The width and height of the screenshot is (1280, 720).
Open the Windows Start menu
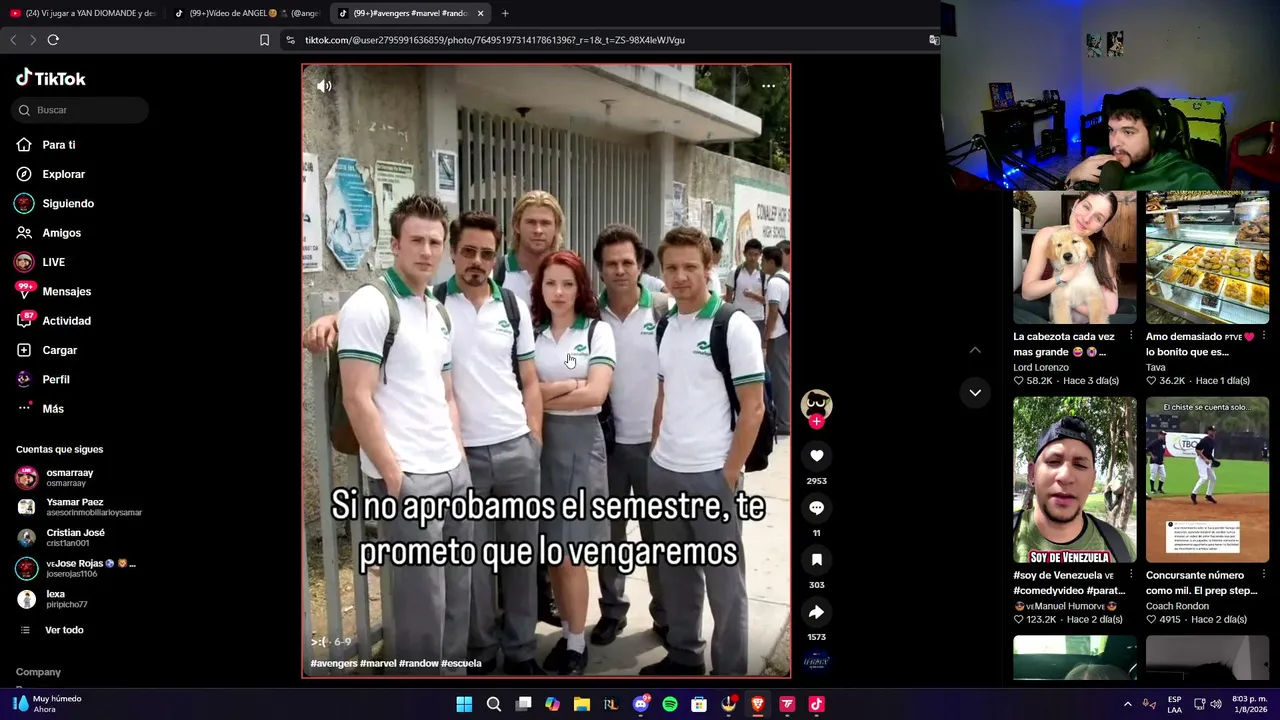click(x=464, y=704)
